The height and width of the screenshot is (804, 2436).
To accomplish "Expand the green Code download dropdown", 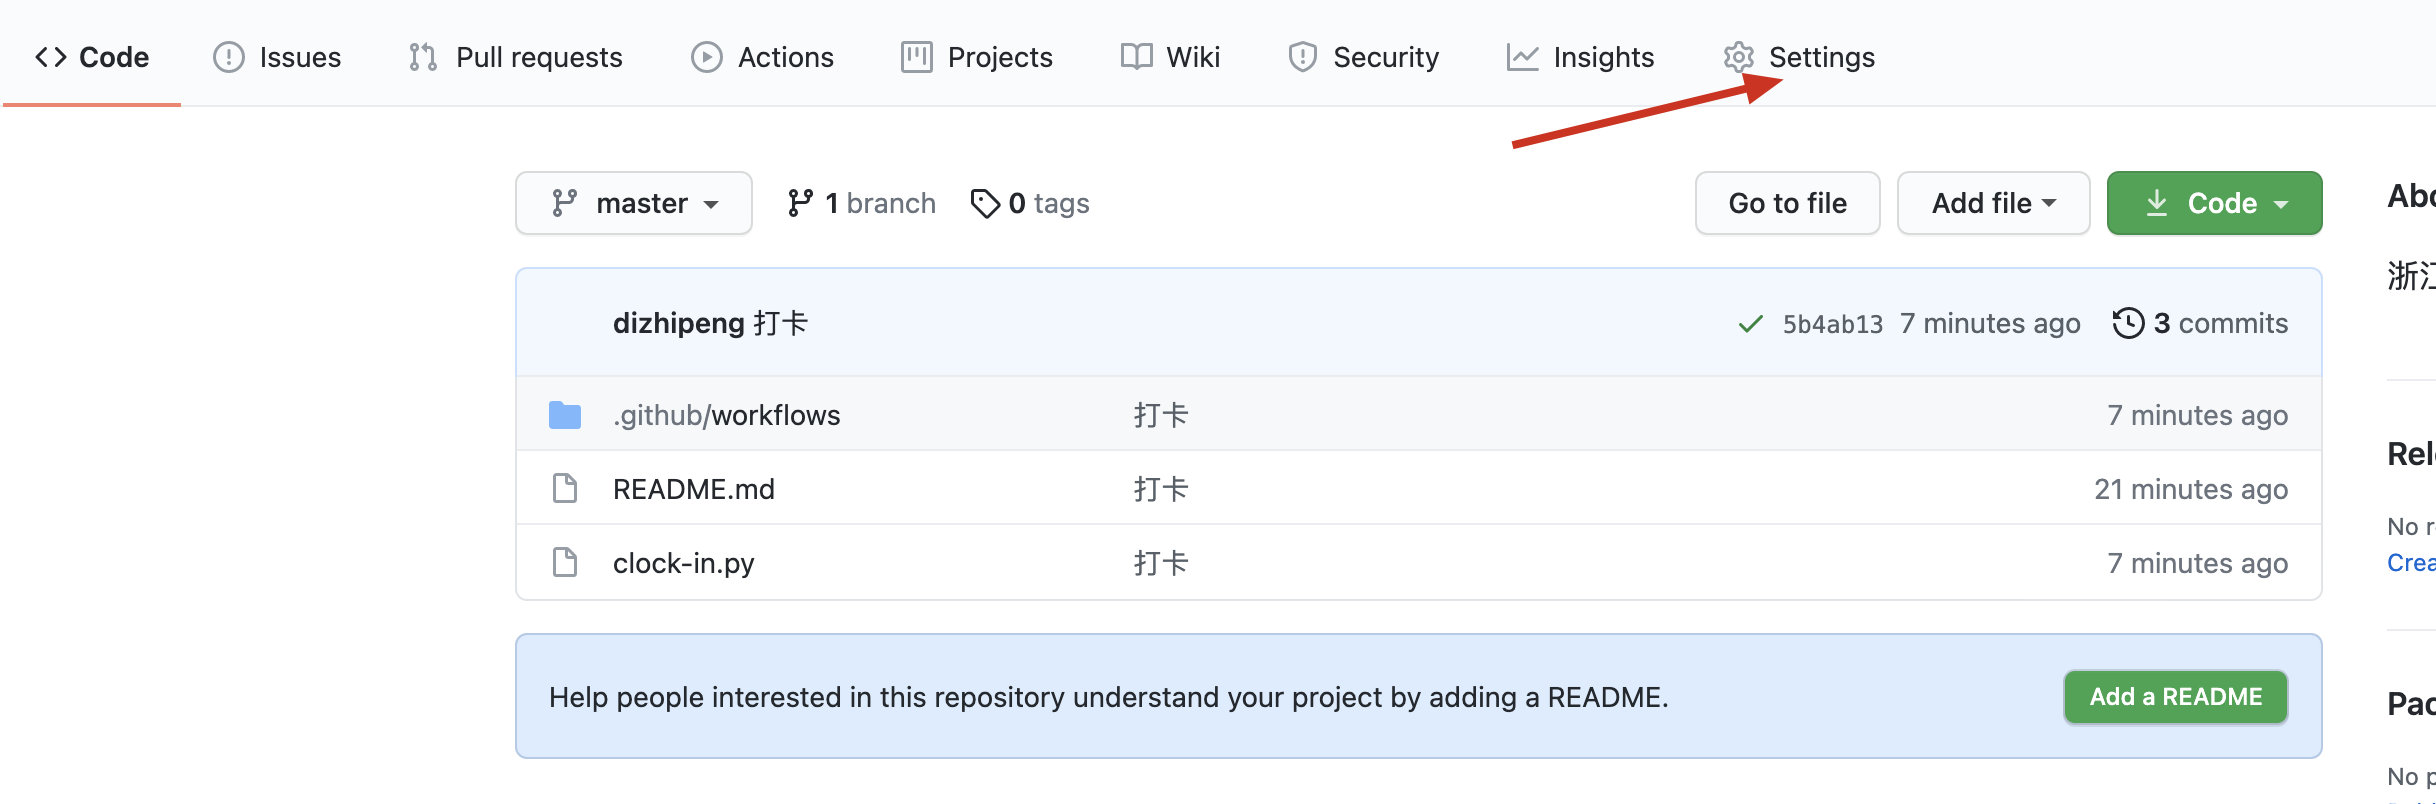I will [2214, 203].
